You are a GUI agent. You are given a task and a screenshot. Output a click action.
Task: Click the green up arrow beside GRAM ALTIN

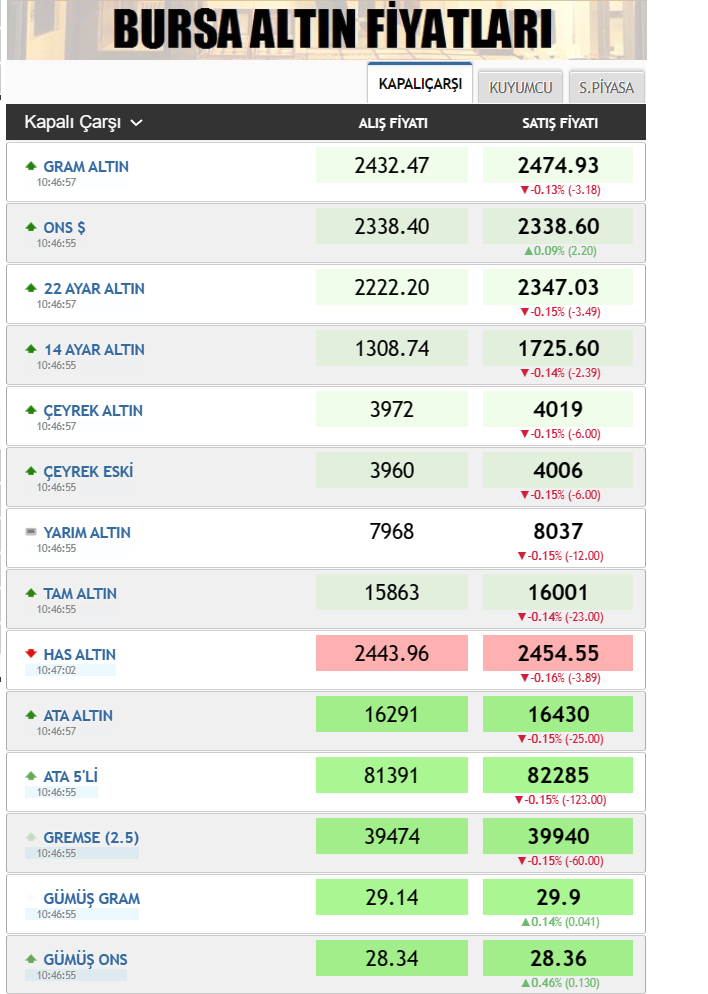[31, 166]
